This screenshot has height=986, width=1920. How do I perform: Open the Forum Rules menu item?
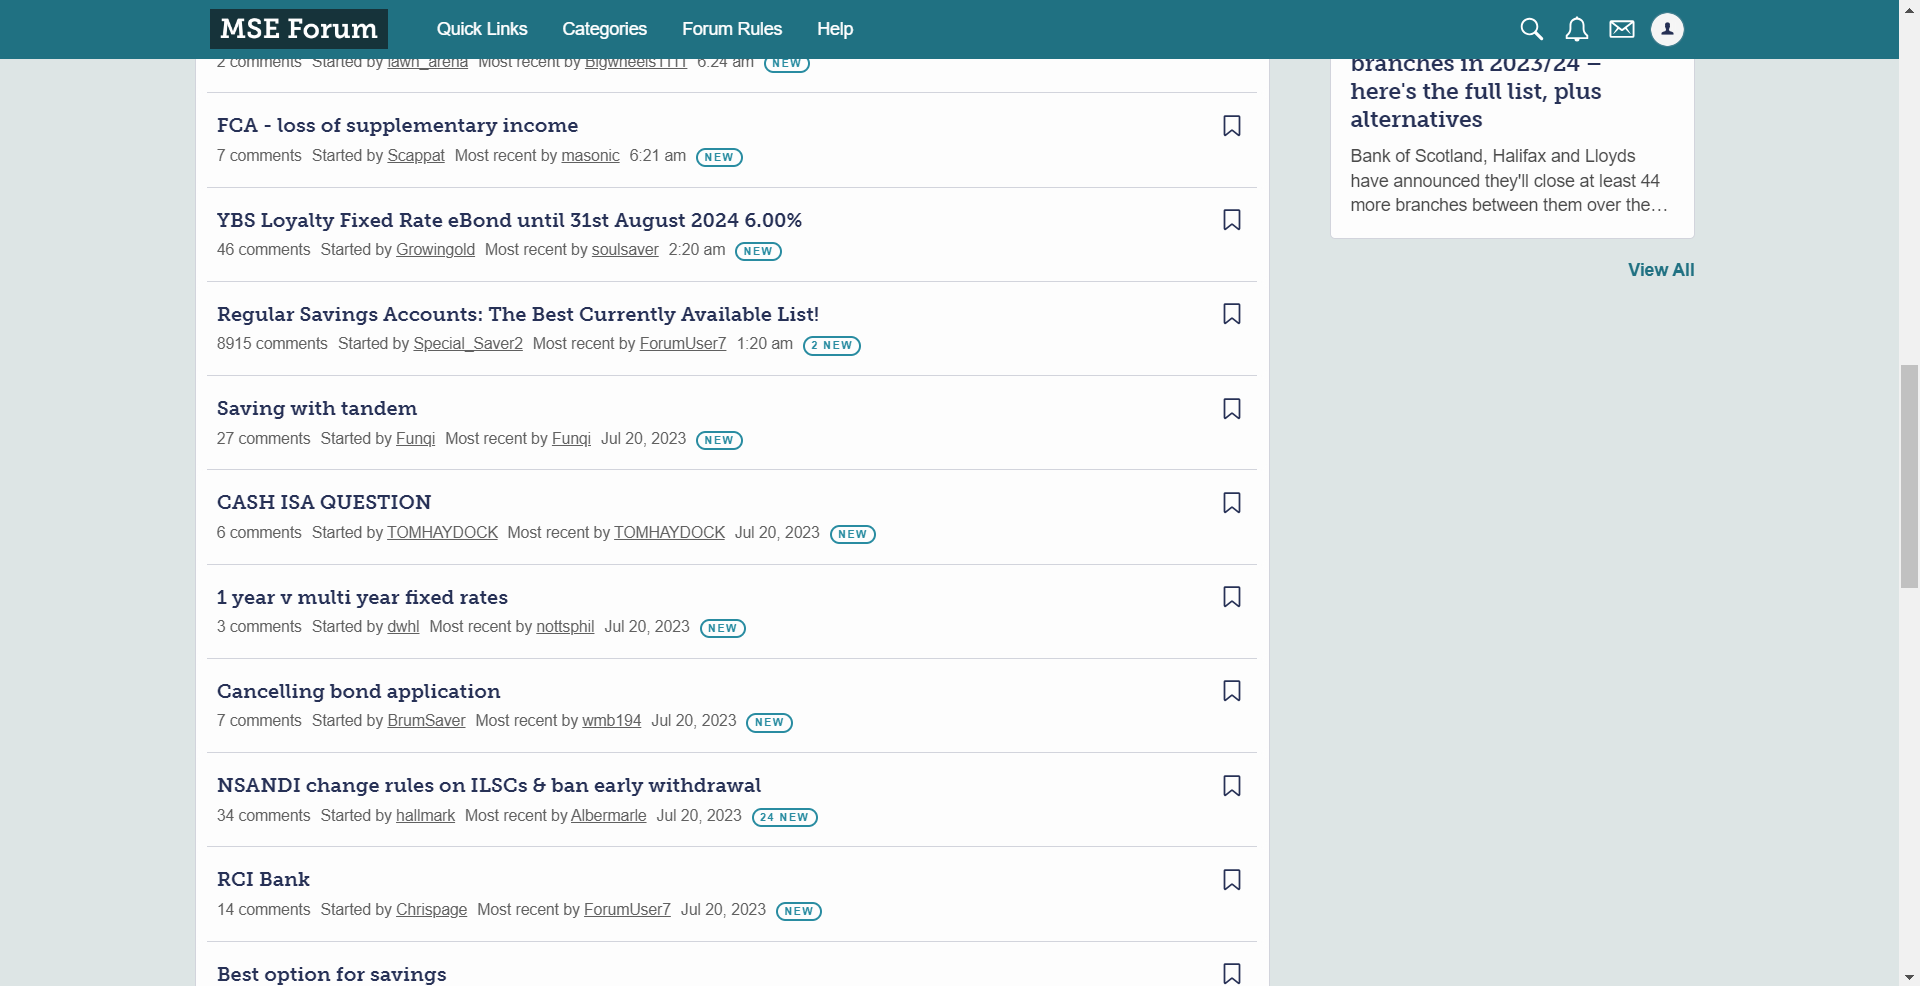tap(732, 29)
